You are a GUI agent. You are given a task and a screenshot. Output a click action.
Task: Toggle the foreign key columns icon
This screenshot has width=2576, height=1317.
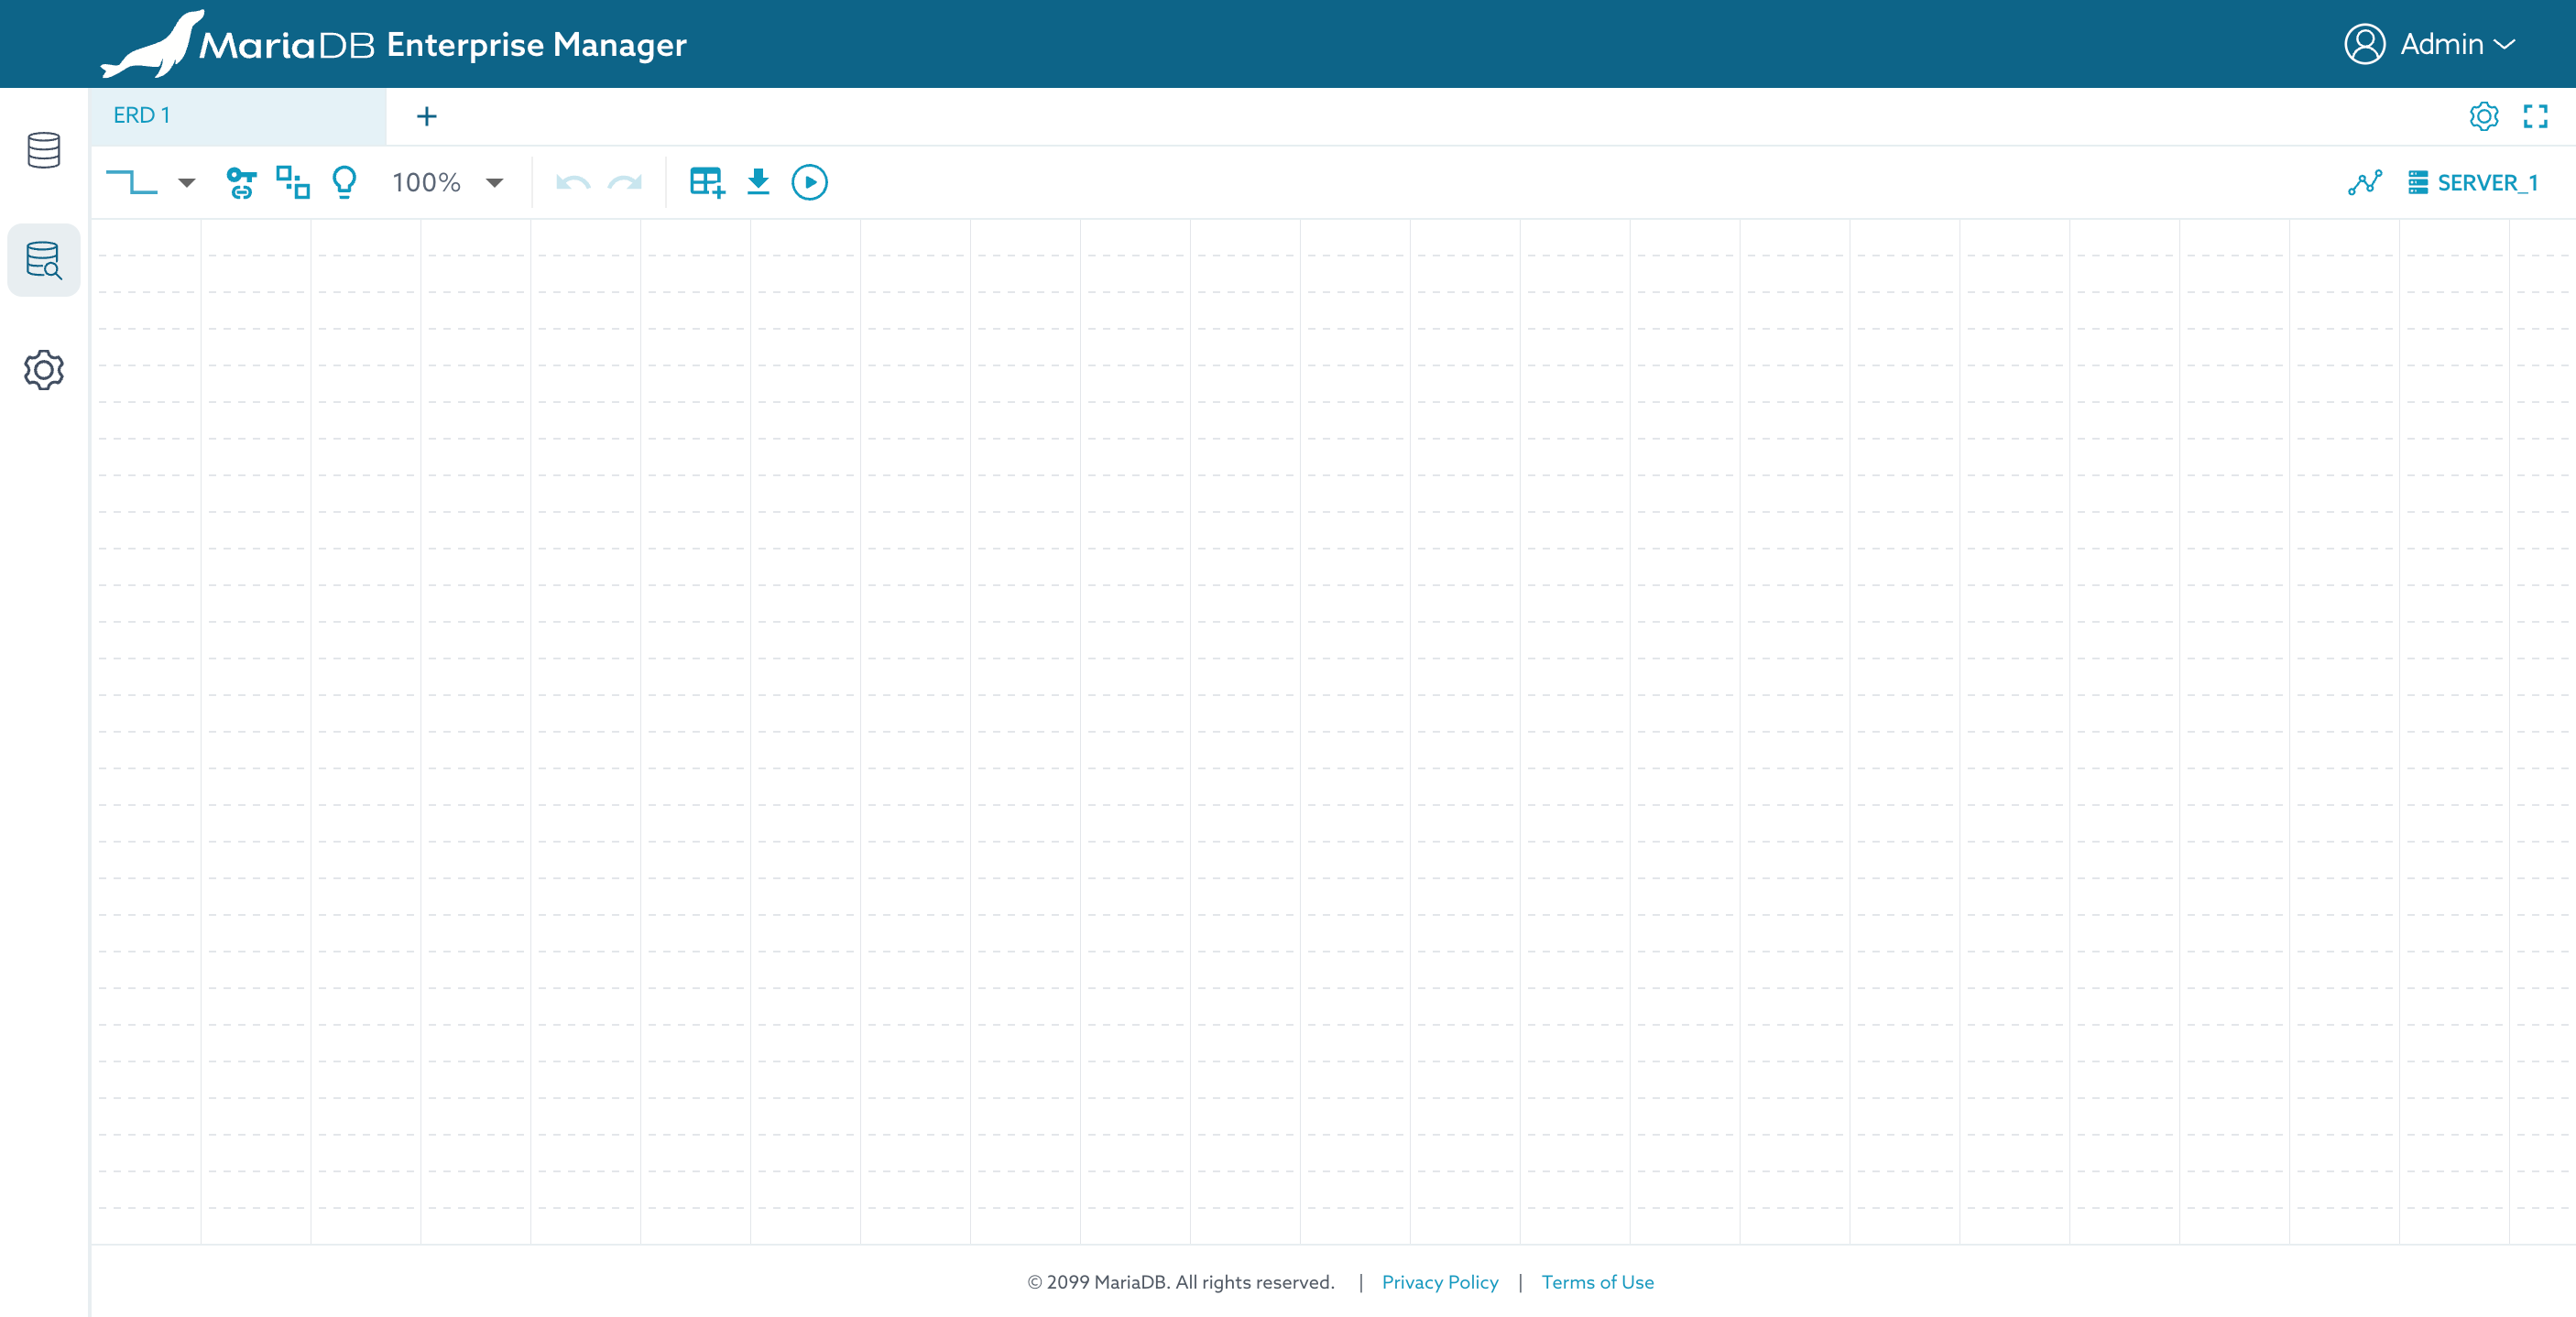[x=241, y=182]
